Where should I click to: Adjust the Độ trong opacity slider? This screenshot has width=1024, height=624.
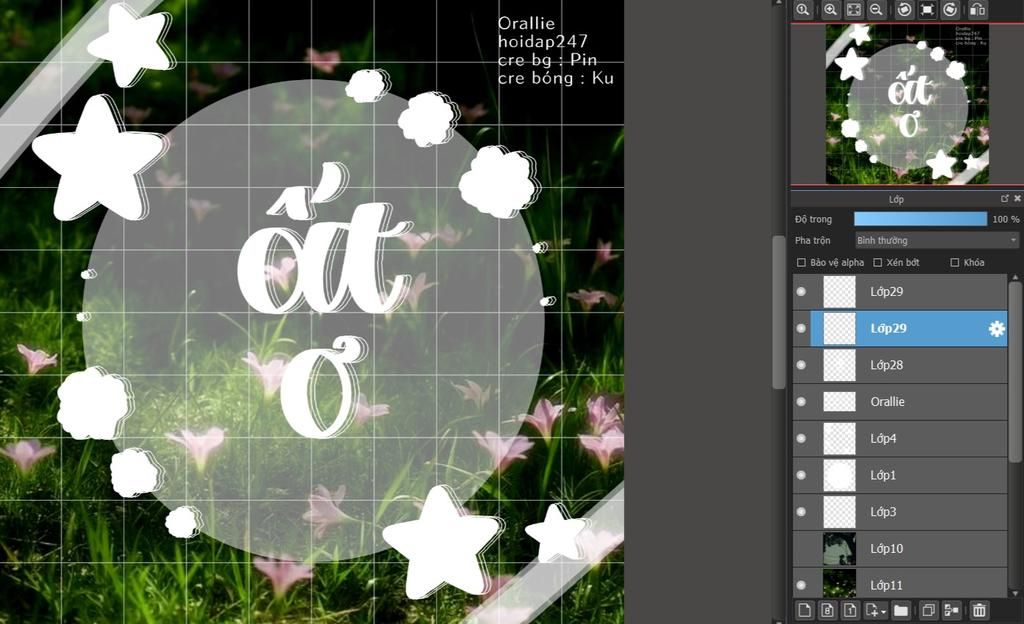[x=920, y=219]
